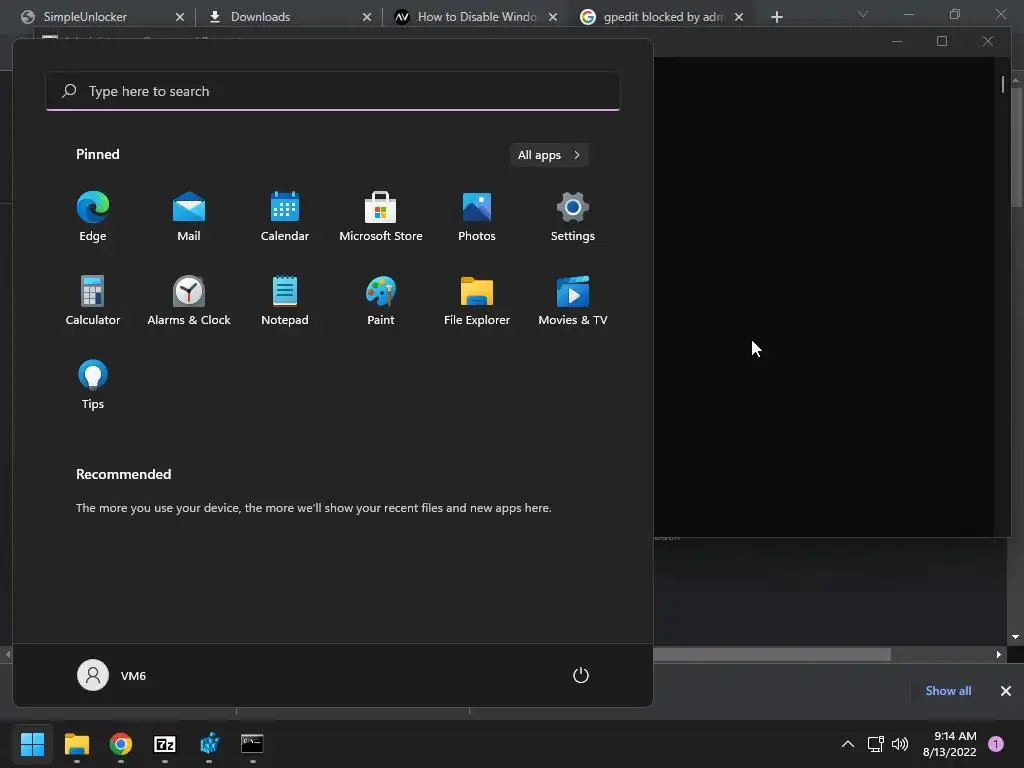Select the How to Disable Windows tab

(476, 17)
